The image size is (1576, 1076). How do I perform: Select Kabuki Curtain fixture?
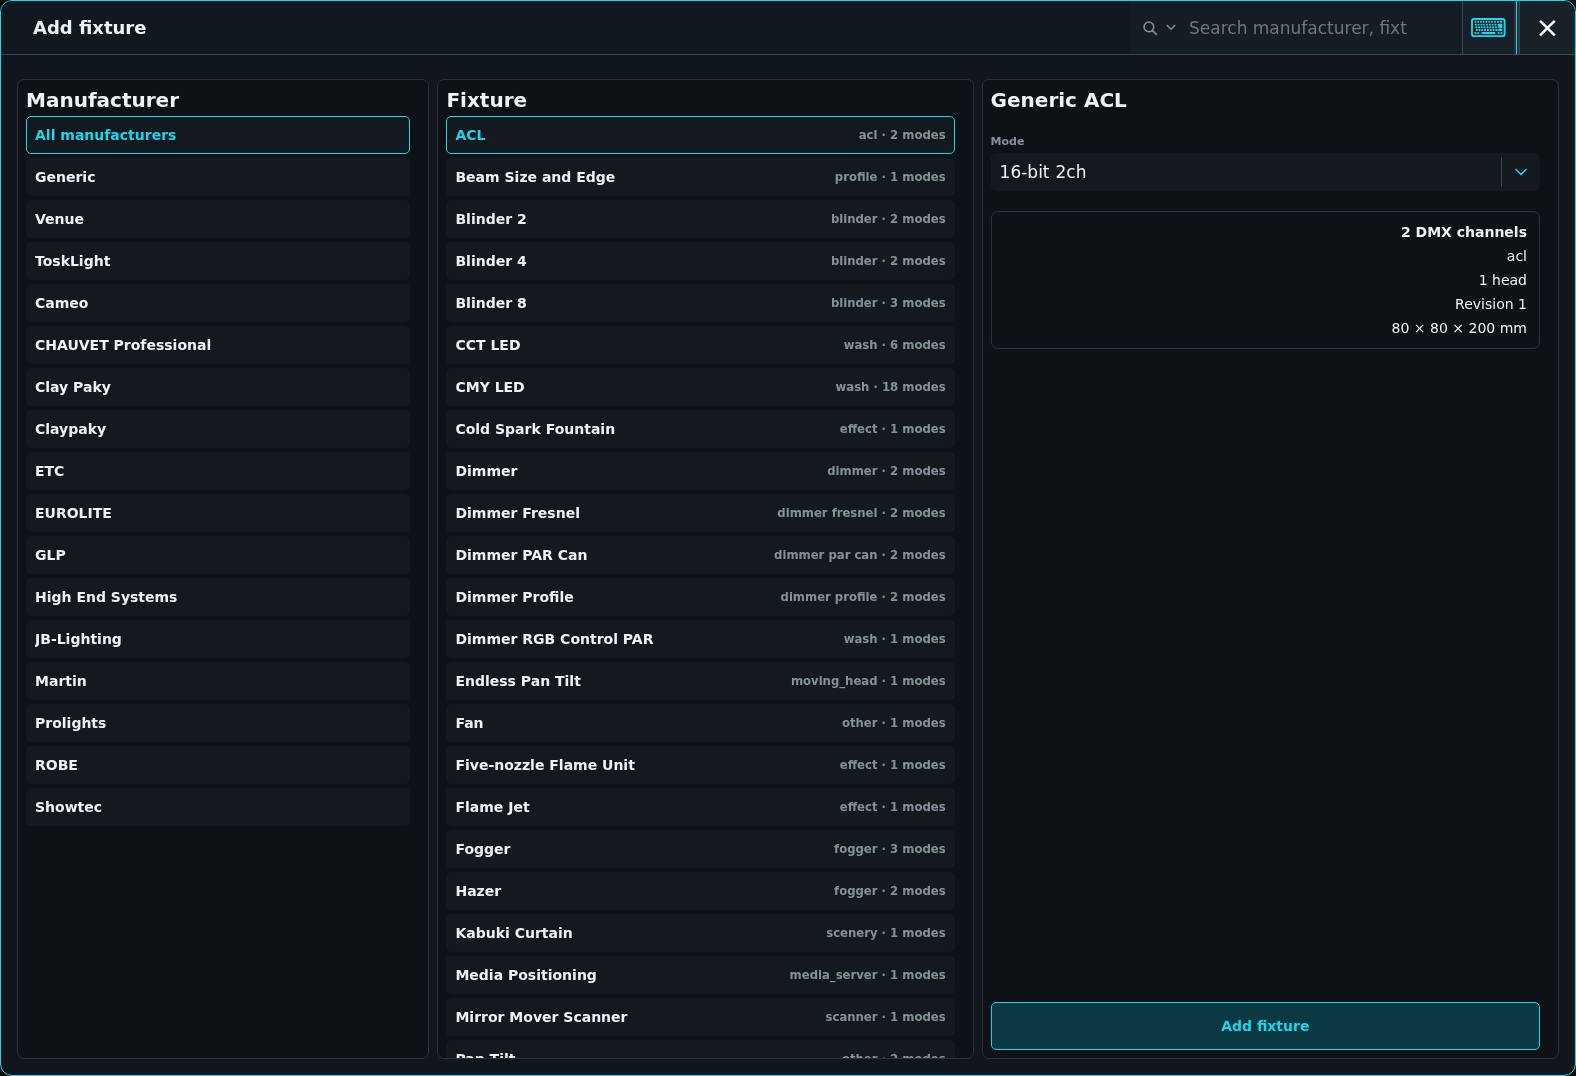pos(700,933)
